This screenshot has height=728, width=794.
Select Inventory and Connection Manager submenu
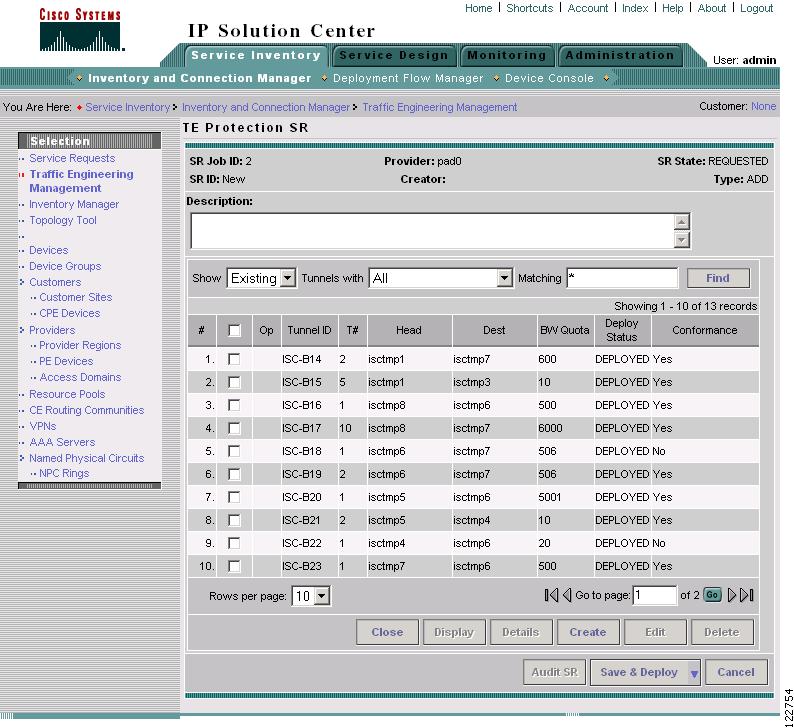200,78
